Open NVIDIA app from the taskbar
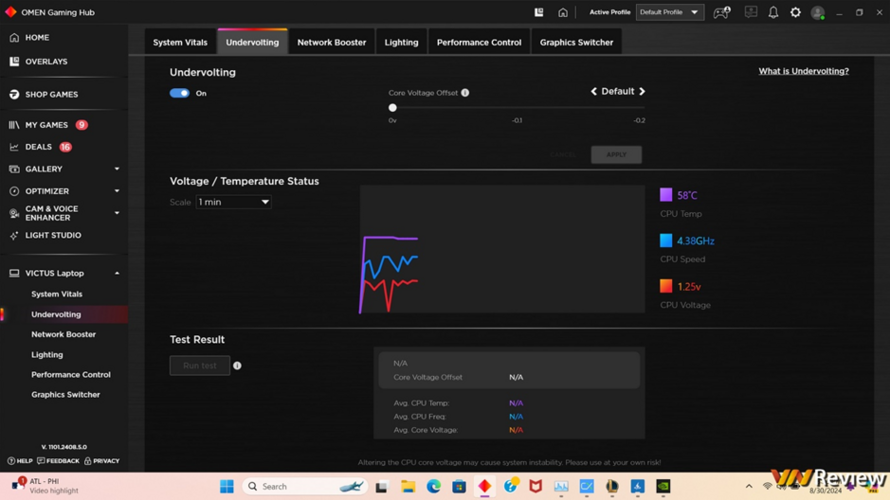Image resolution: width=890 pixels, height=500 pixels. click(663, 486)
